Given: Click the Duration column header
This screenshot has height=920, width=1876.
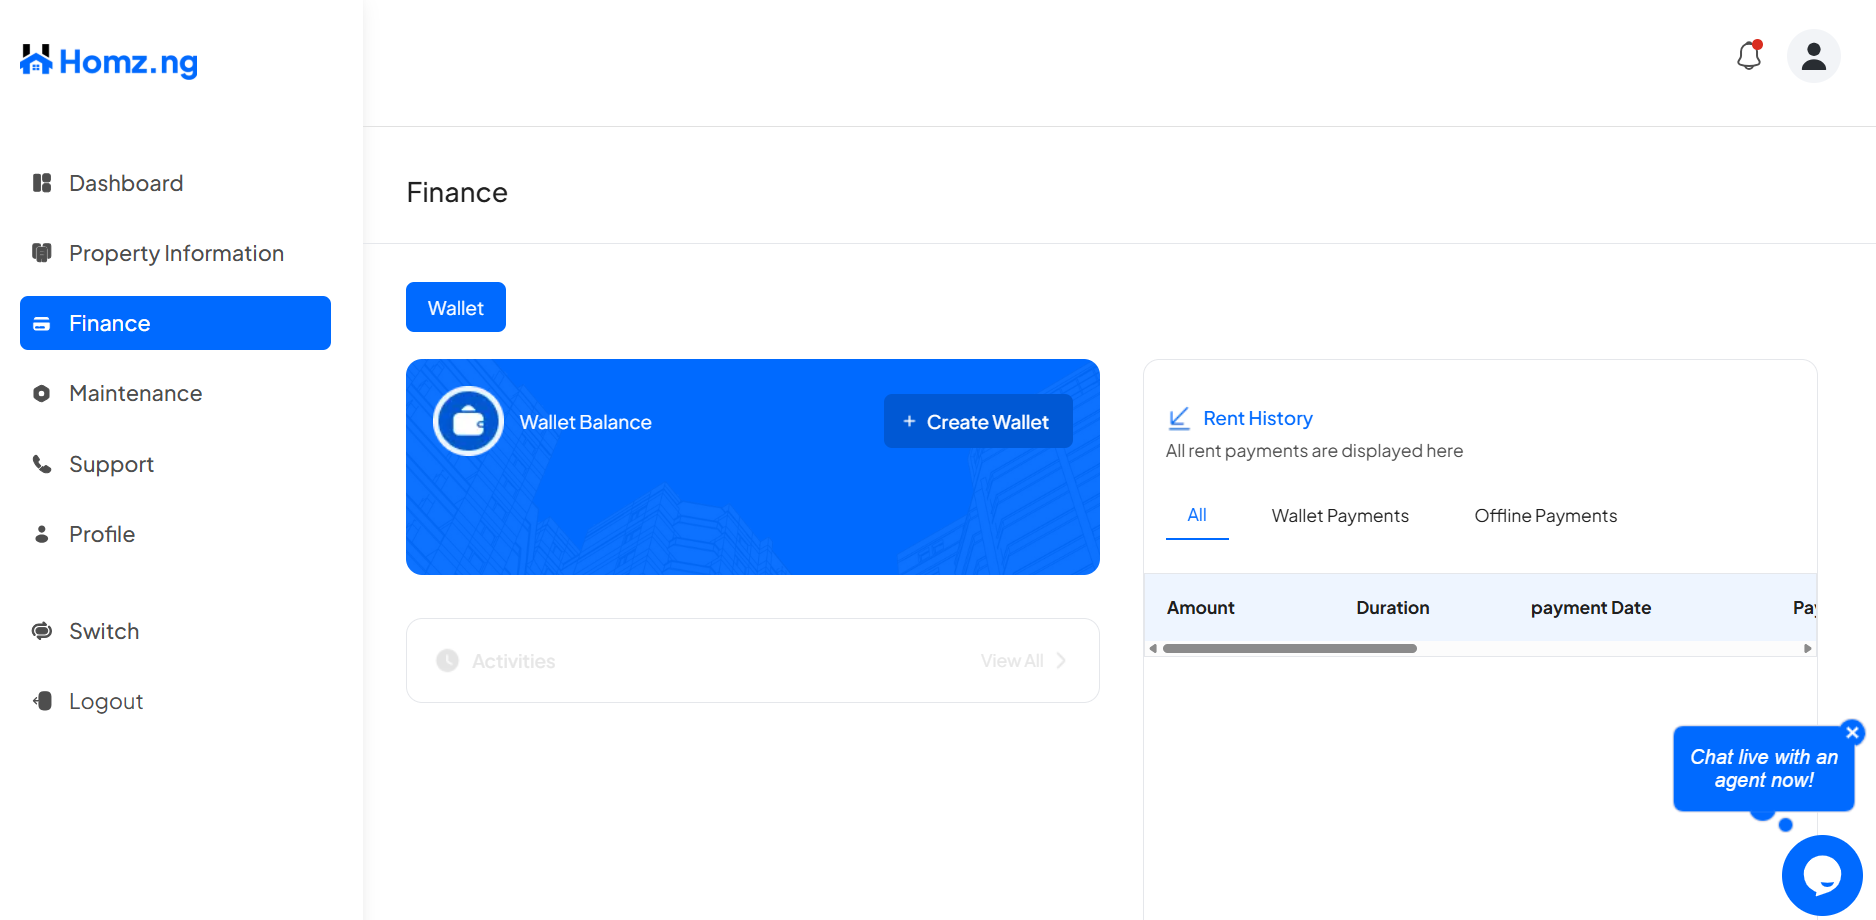Looking at the screenshot, I should 1393,608.
